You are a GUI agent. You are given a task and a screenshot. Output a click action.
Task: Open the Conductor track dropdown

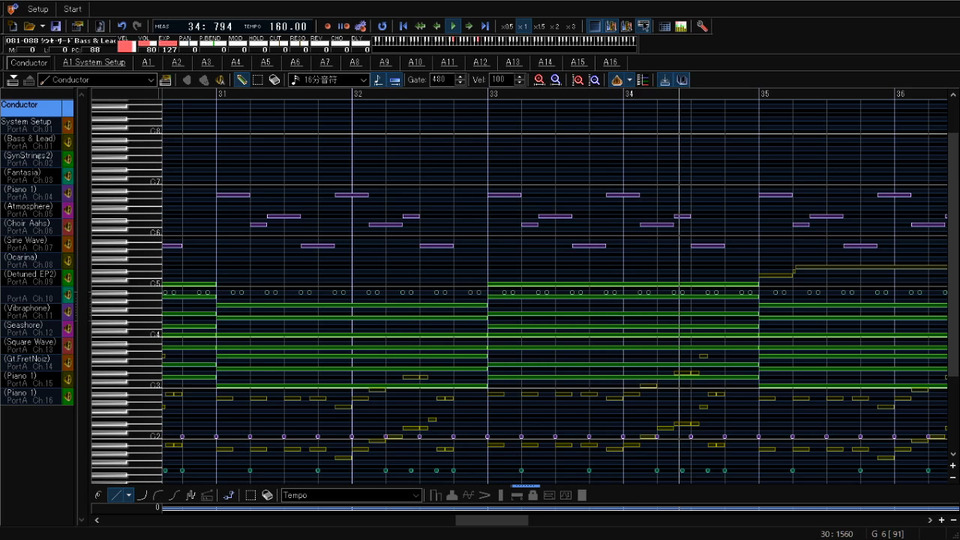point(150,80)
